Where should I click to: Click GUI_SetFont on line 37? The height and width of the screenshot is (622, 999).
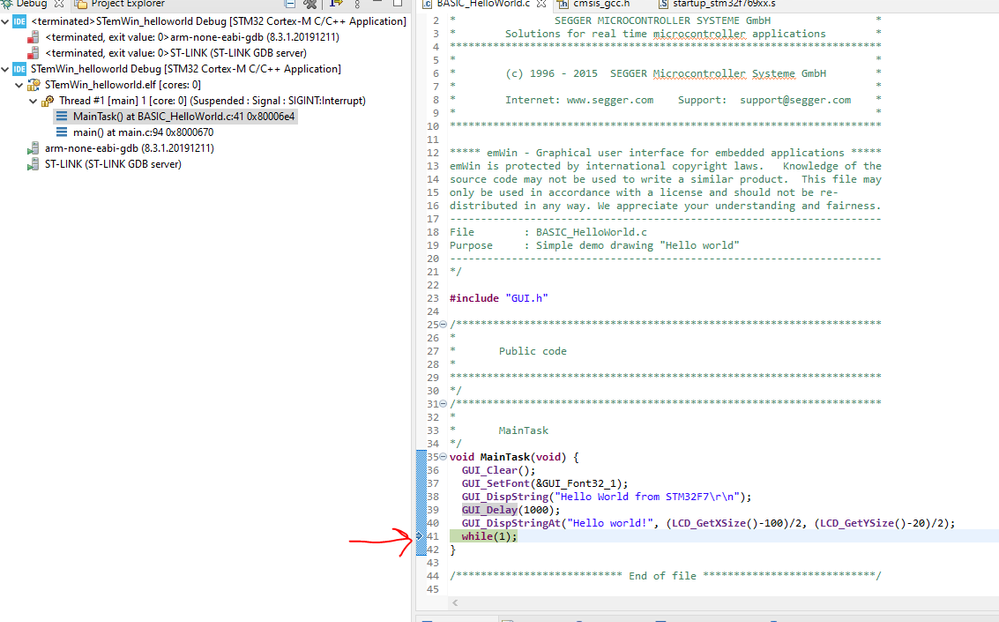496,484
